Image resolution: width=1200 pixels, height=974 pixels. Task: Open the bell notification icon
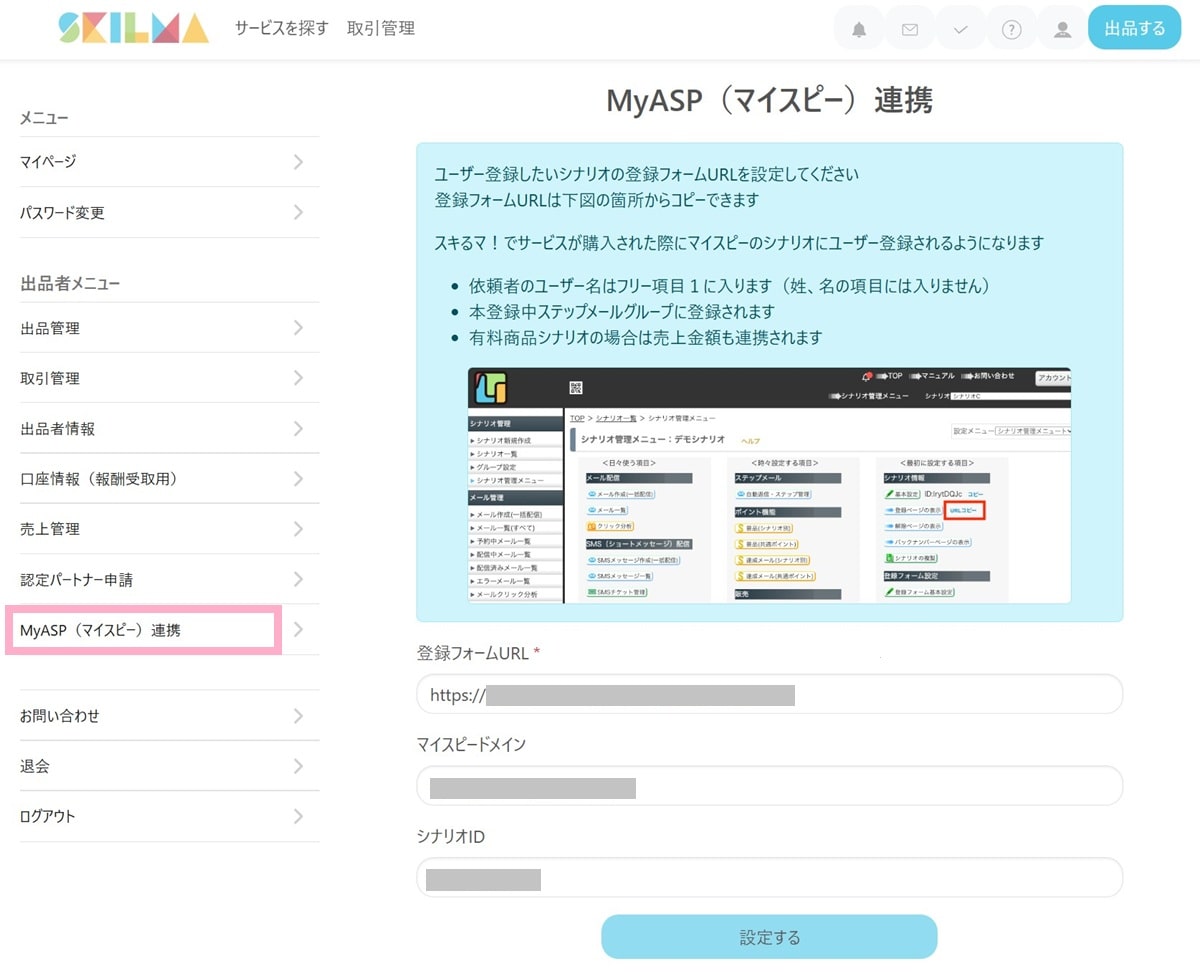(858, 28)
